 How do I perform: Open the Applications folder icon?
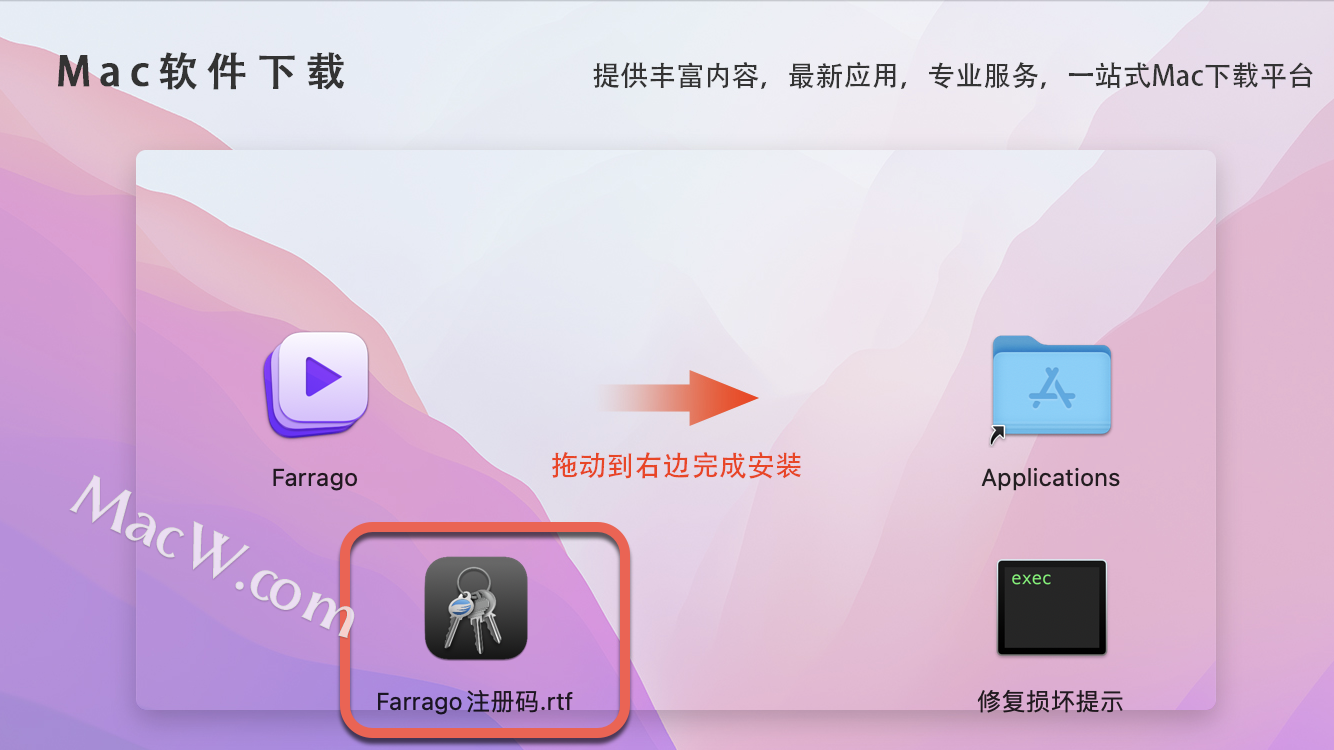click(x=1051, y=386)
